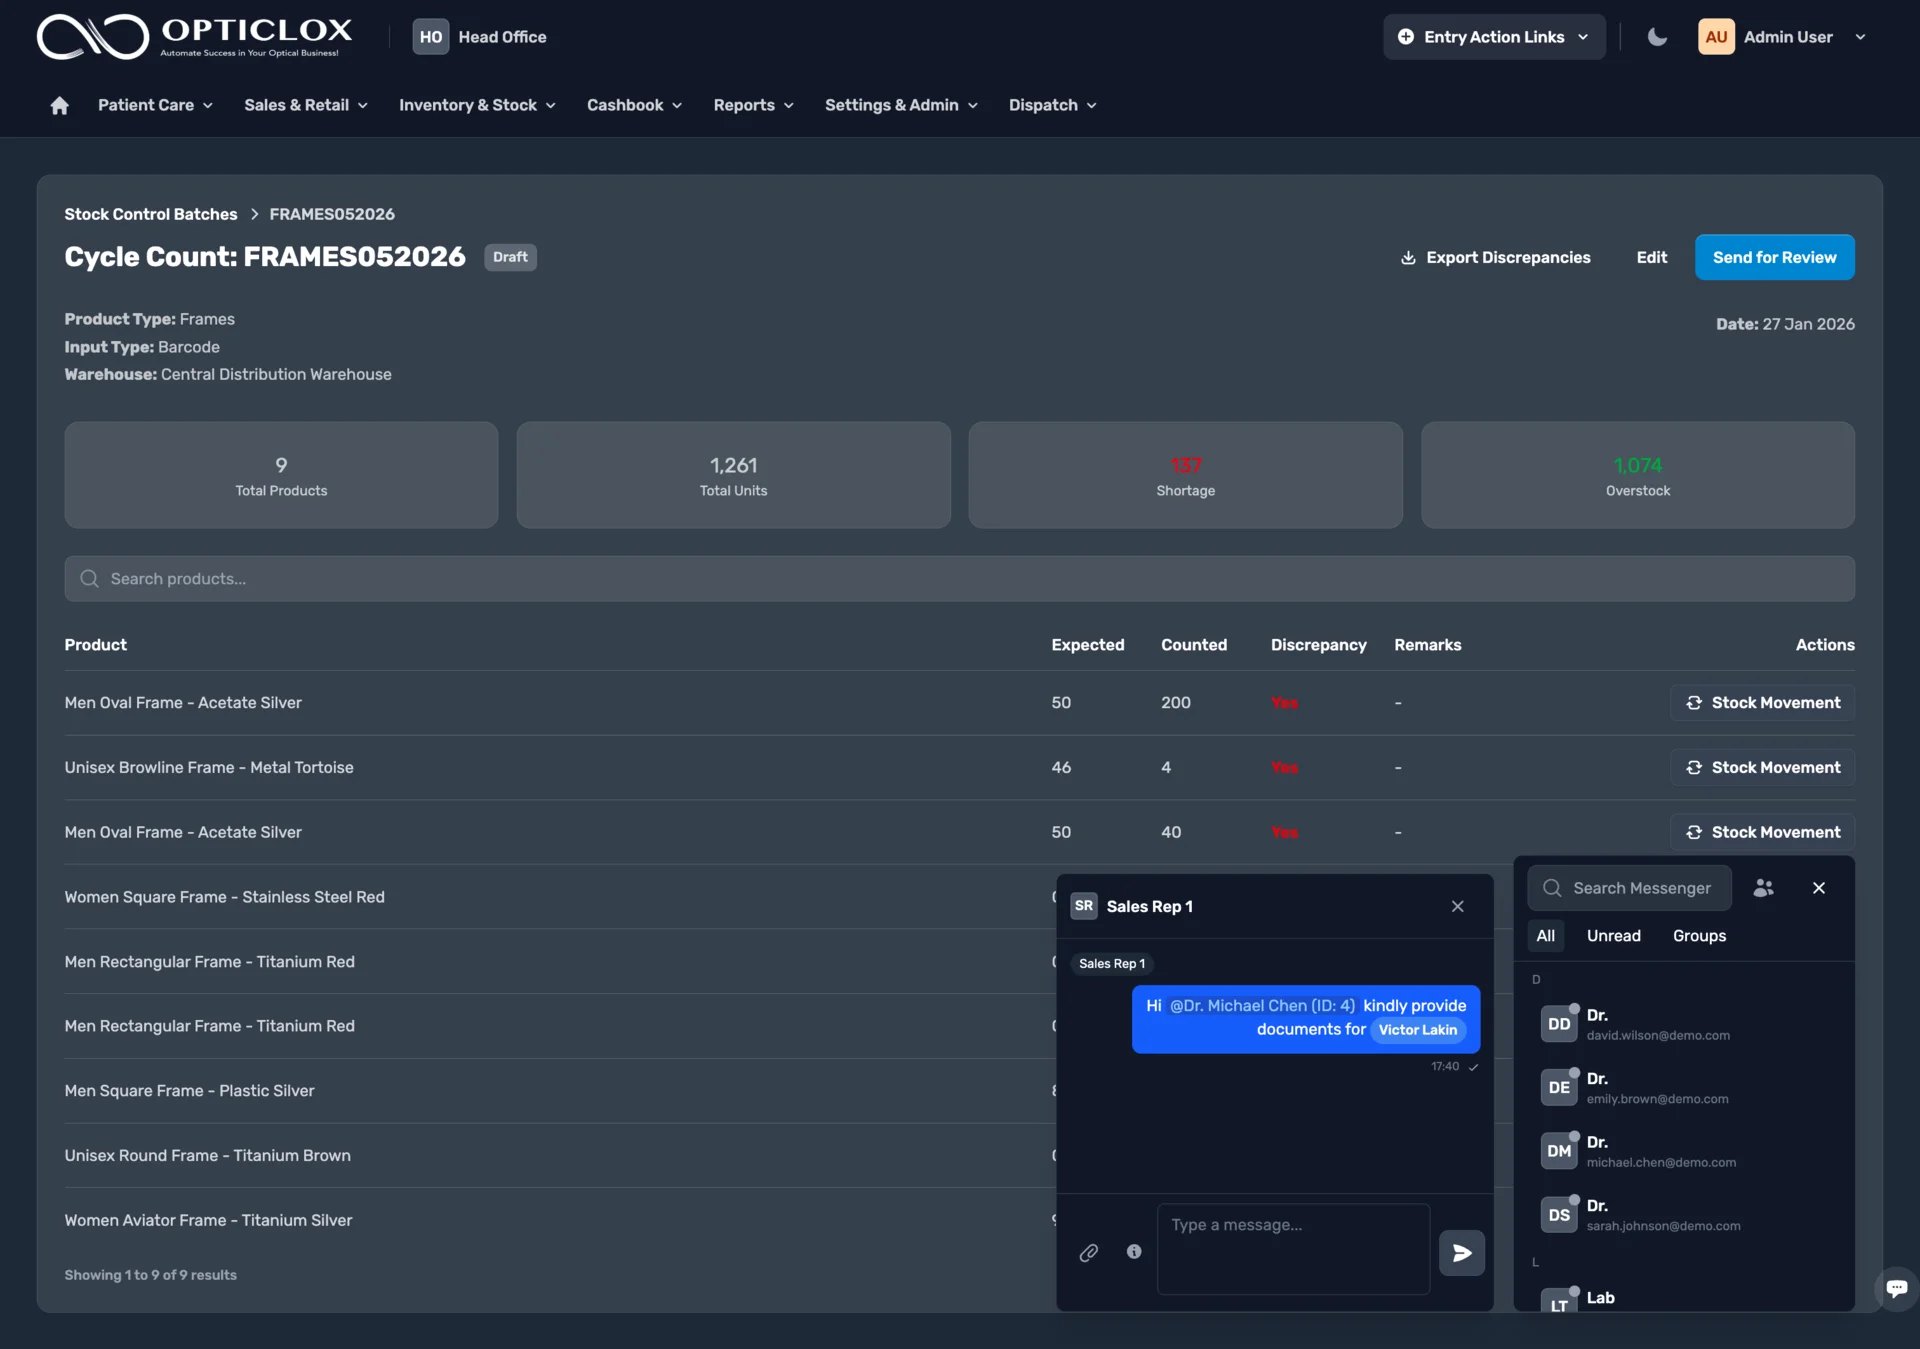1920x1349 pixels.
Task: Click the home icon in navigation bar
Action: [x=59, y=105]
